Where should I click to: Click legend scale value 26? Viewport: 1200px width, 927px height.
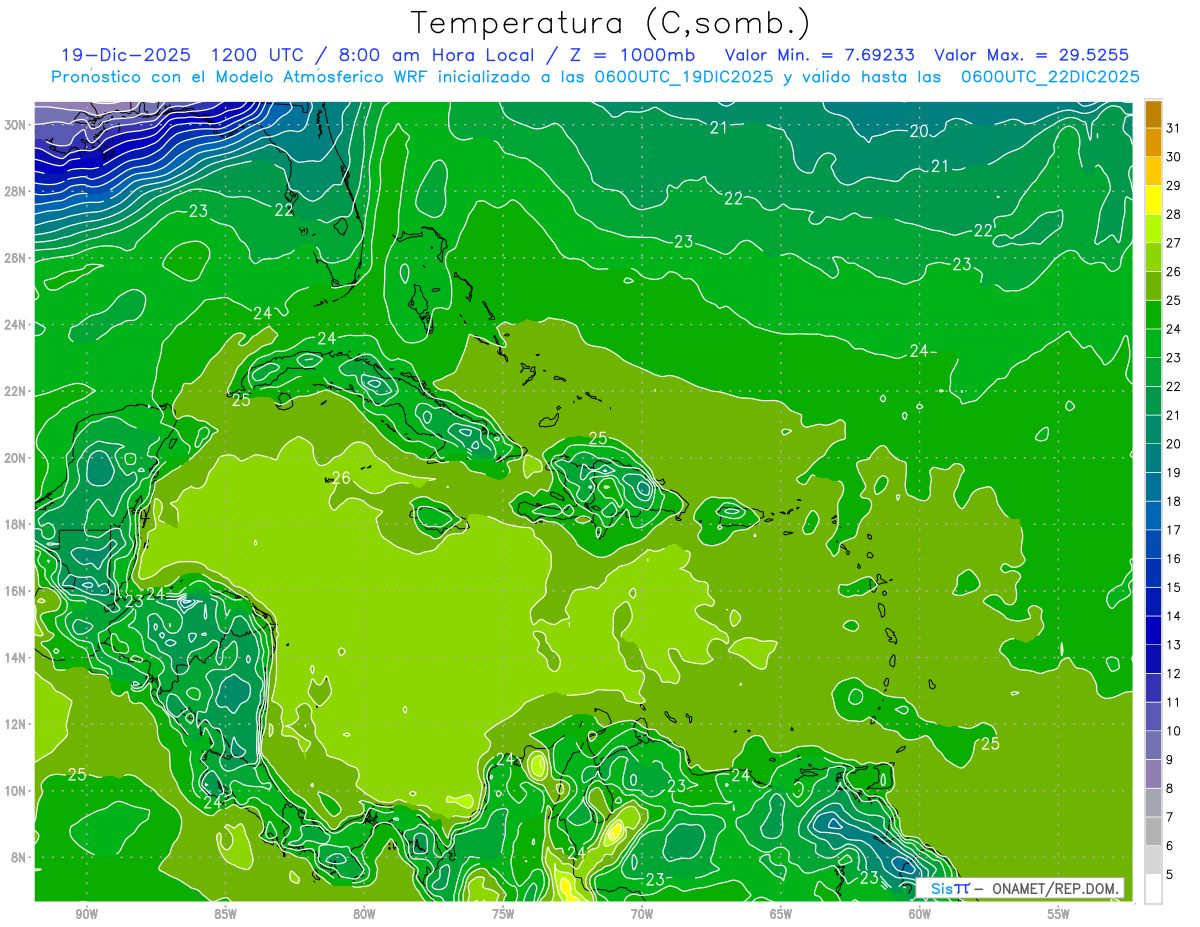pyautogui.click(x=1174, y=271)
